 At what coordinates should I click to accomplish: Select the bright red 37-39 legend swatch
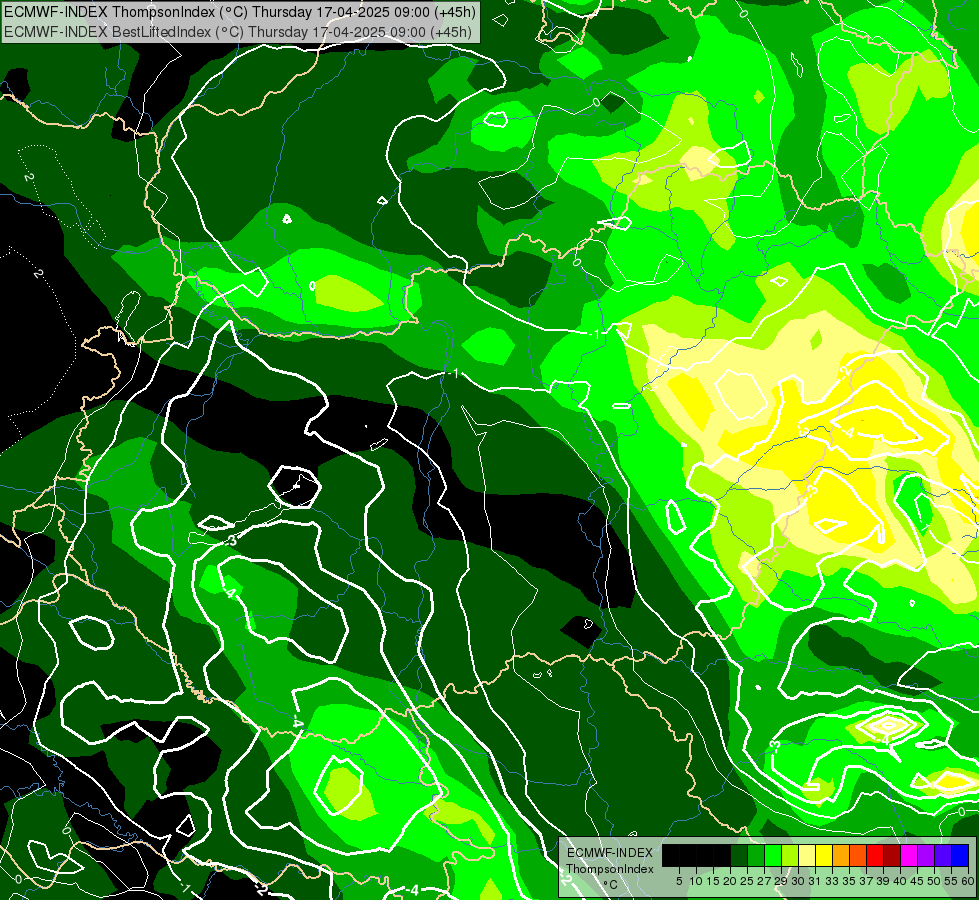875,855
